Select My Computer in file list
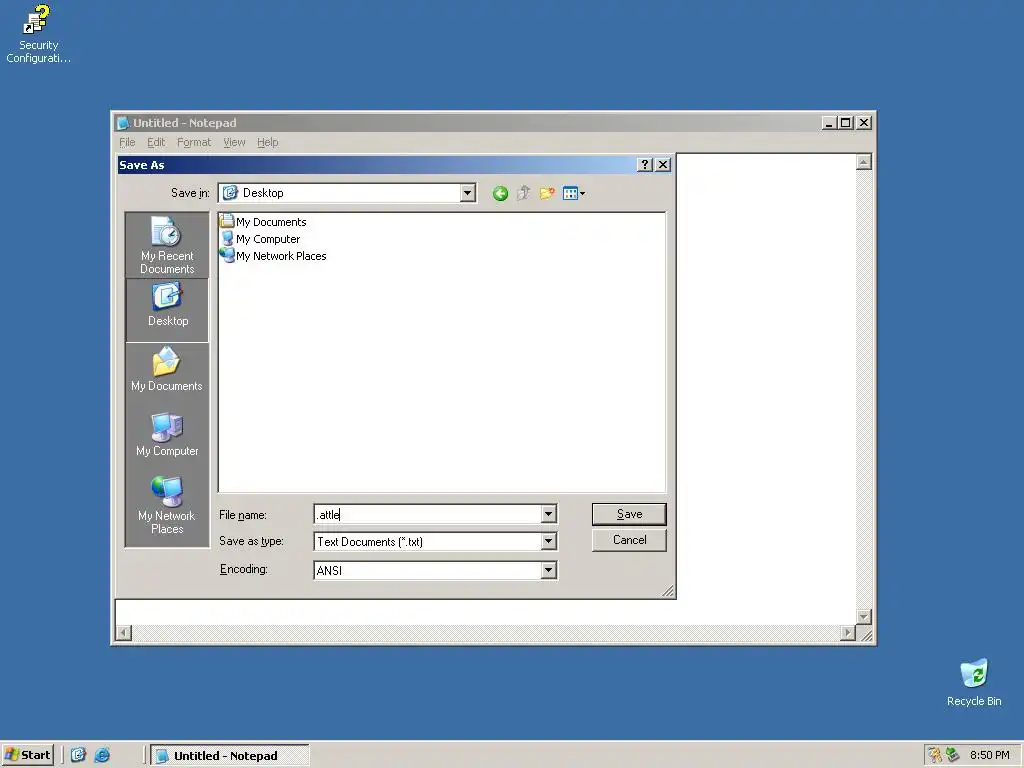The height and width of the screenshot is (768, 1024). click(261, 239)
